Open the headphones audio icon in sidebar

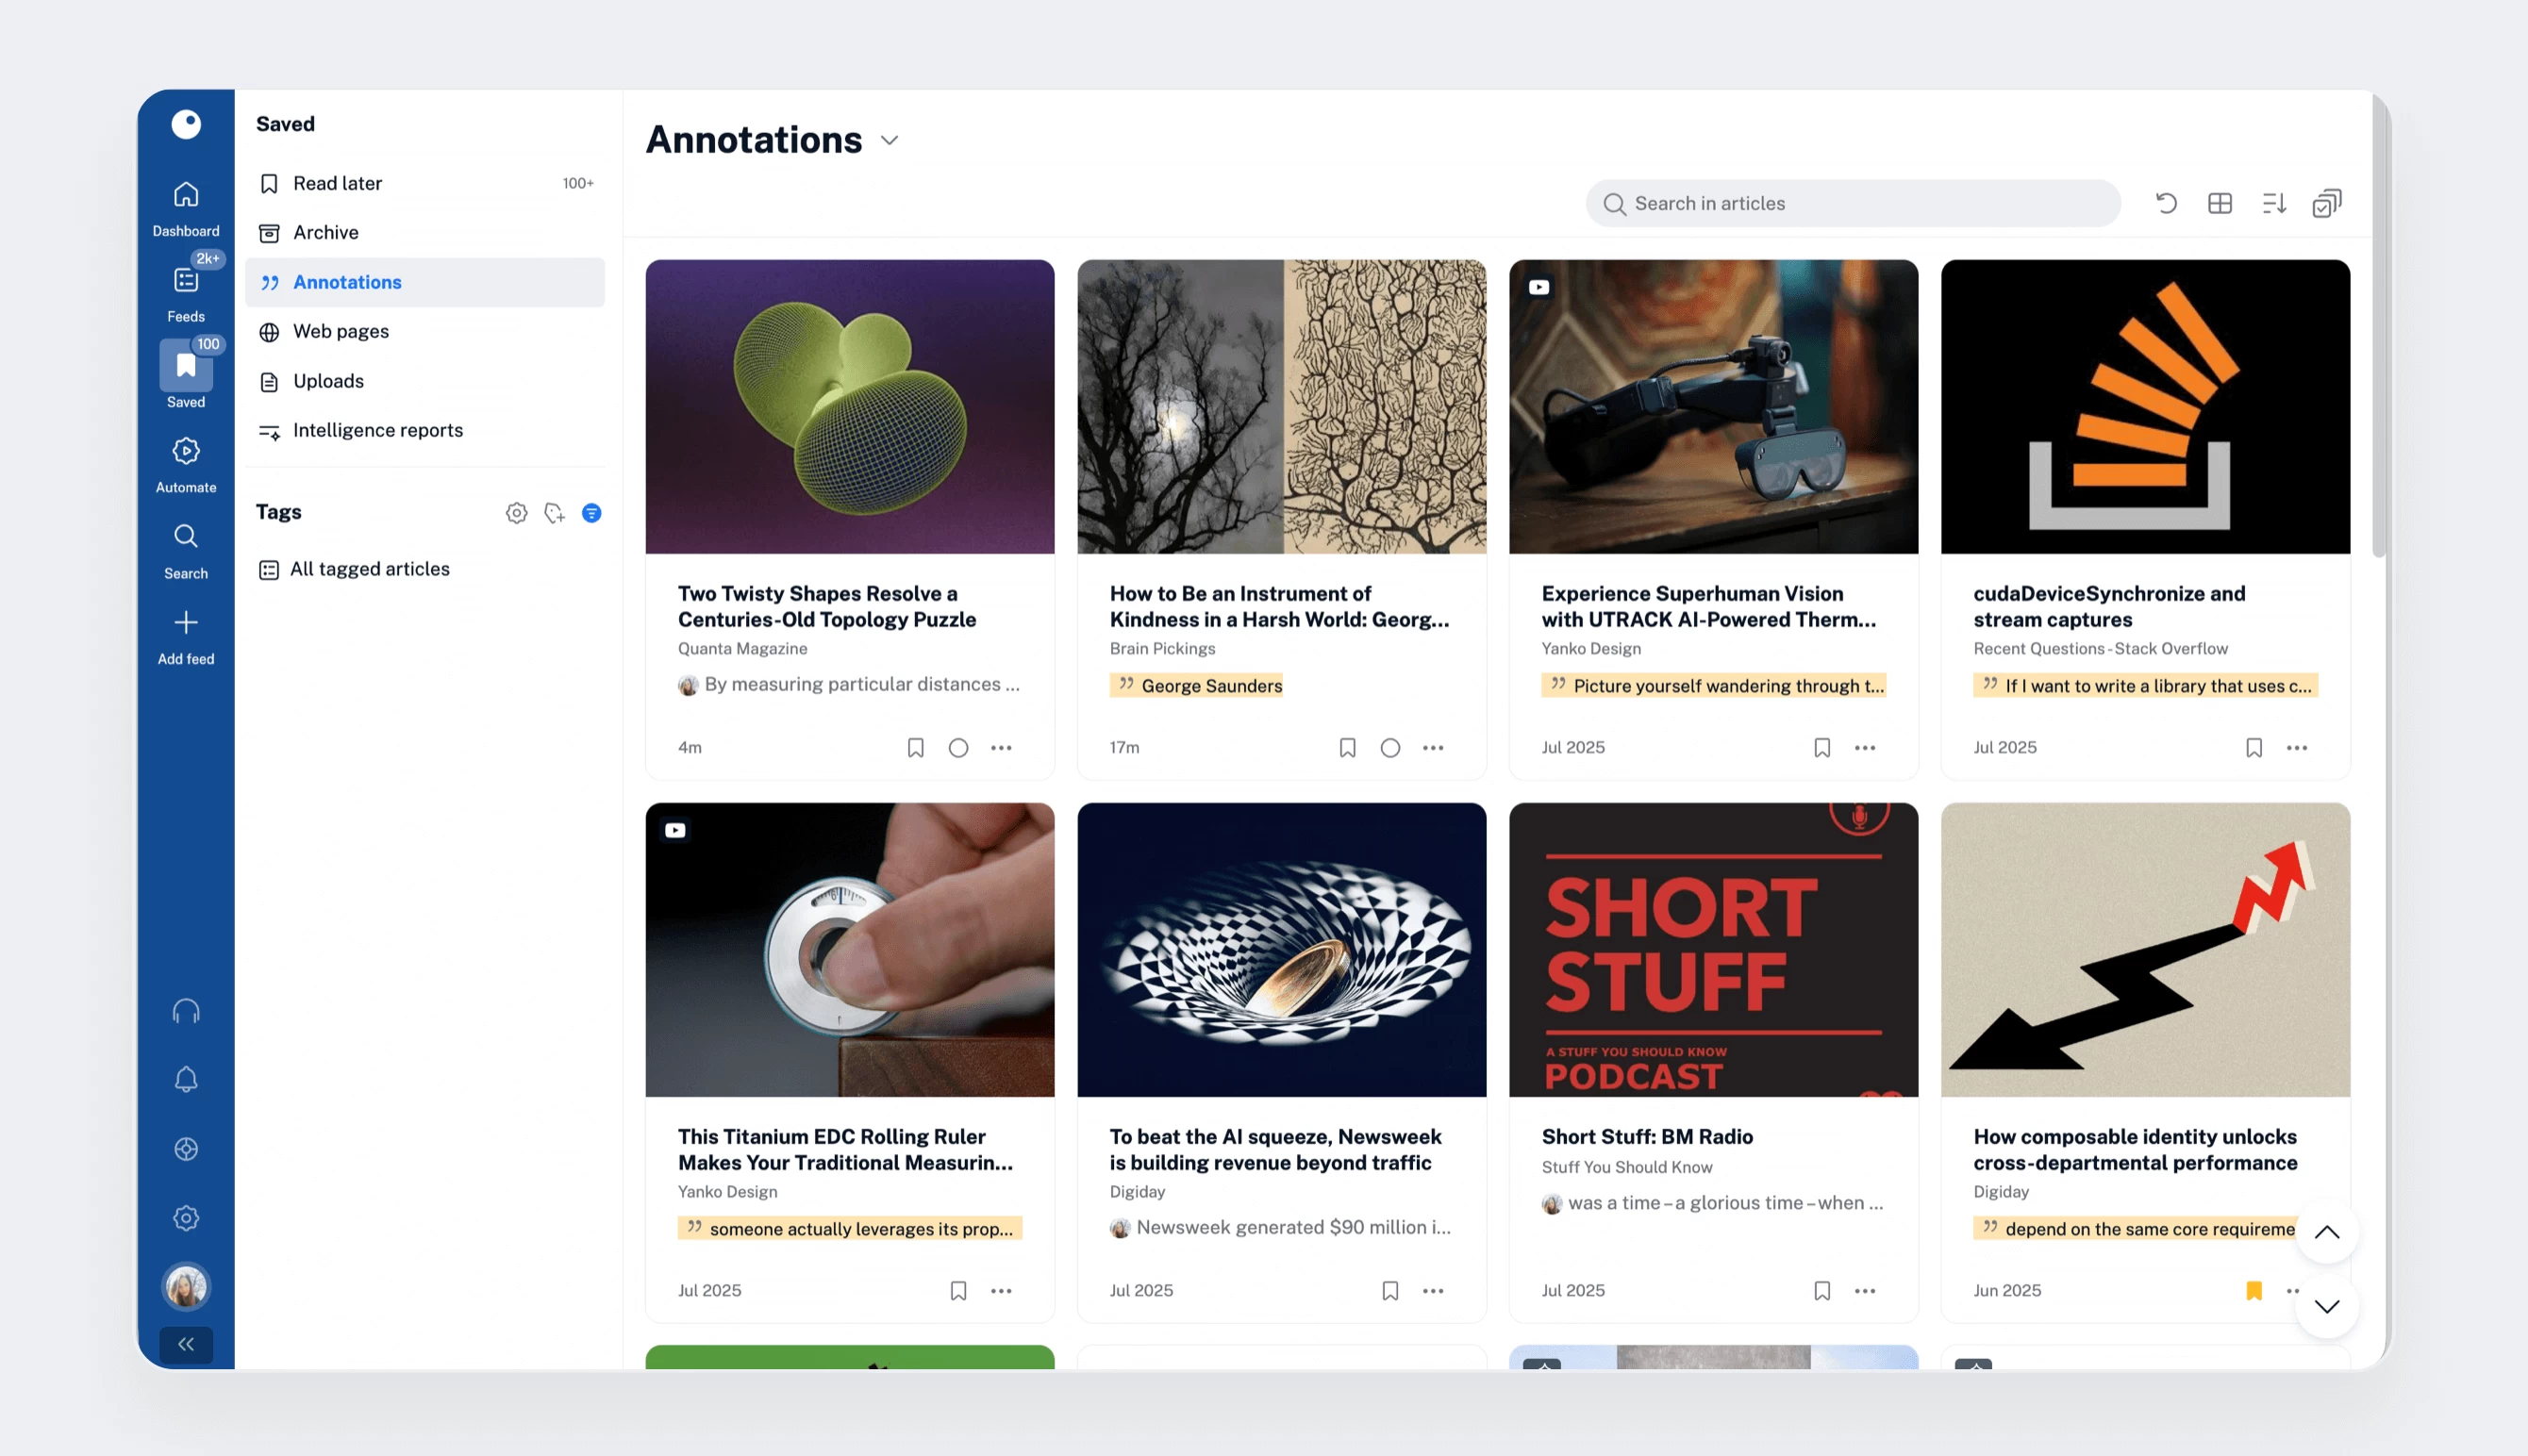[x=185, y=1012]
